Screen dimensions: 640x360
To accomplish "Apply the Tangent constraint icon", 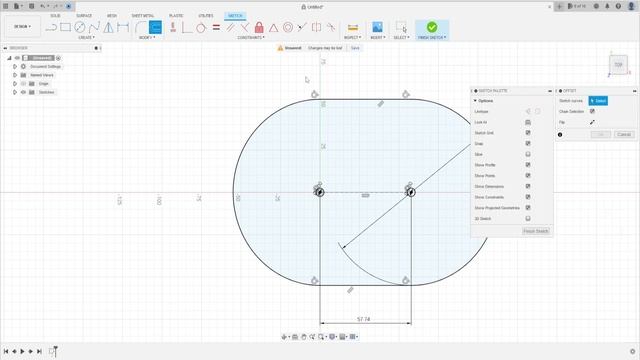I will (201, 28).
